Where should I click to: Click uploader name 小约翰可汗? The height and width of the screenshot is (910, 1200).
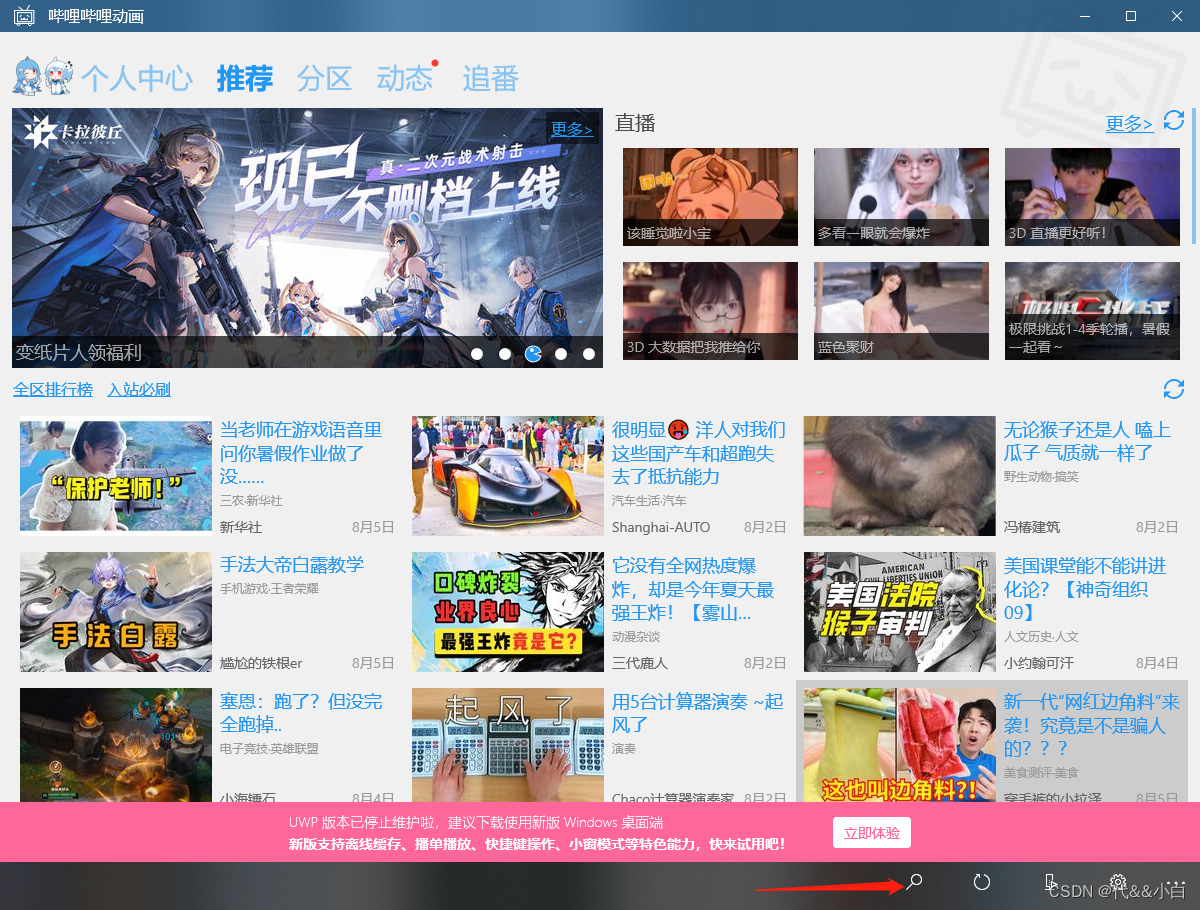pos(1039,663)
